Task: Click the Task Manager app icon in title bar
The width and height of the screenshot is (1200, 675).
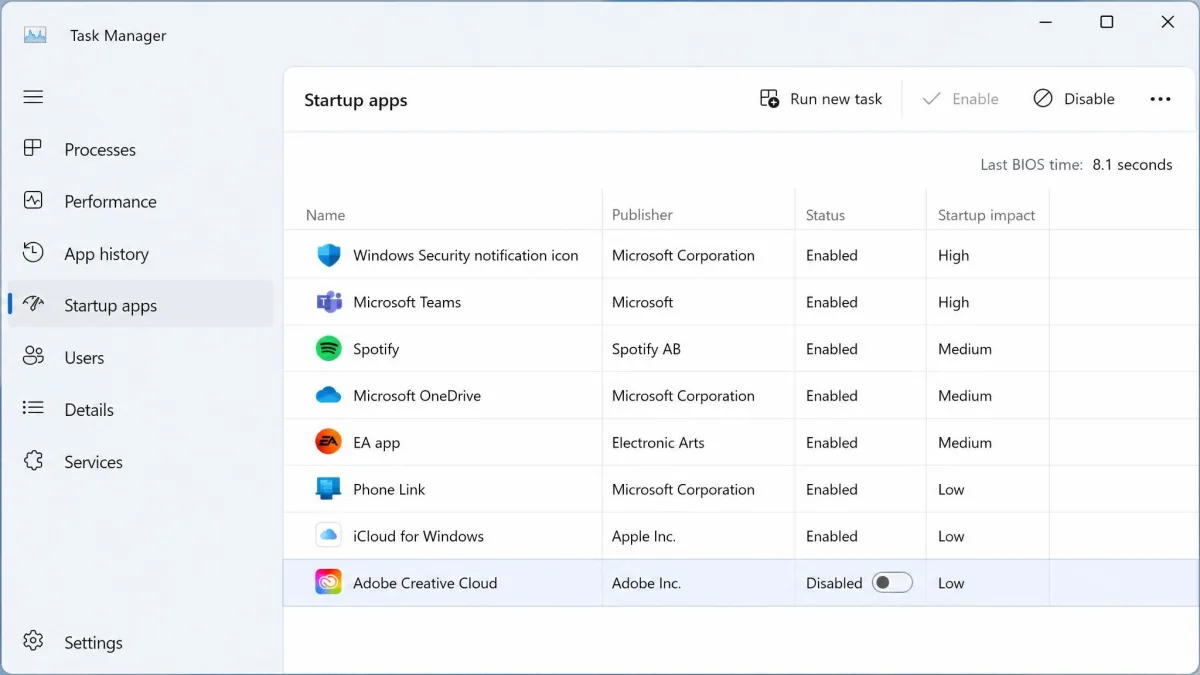Action: (35, 35)
